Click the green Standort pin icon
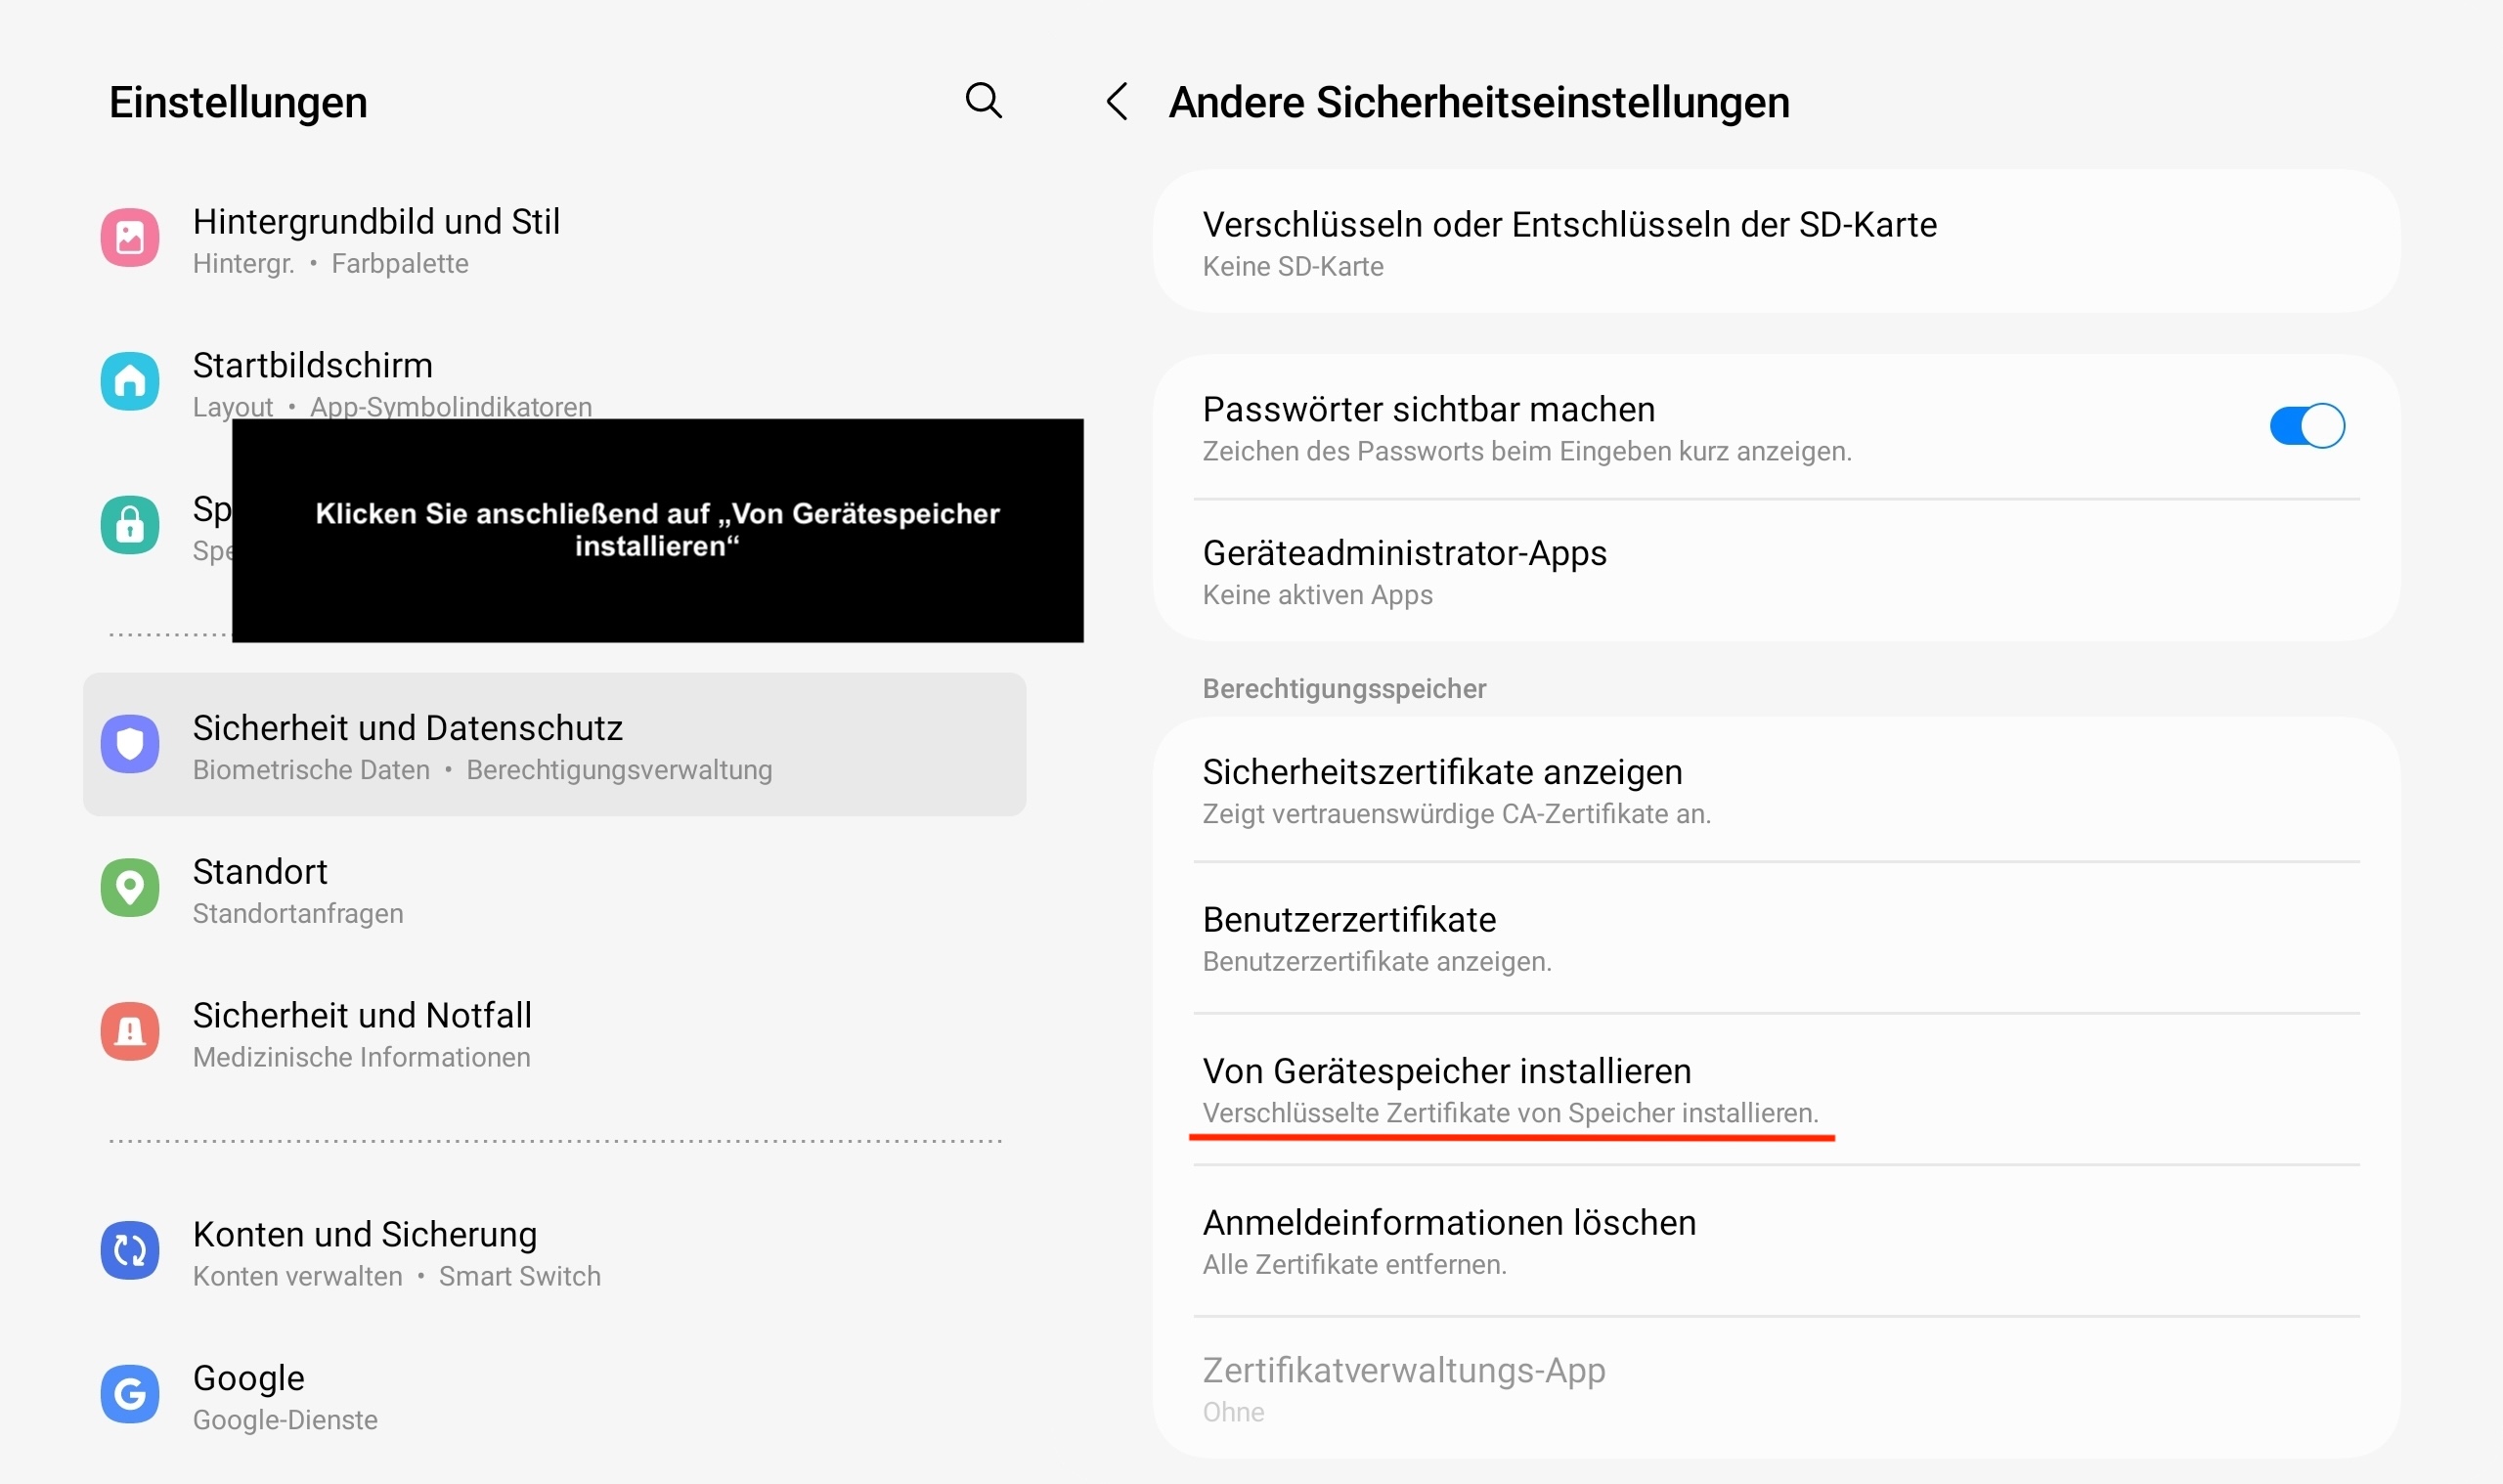The width and height of the screenshot is (2503, 1484). click(130, 888)
